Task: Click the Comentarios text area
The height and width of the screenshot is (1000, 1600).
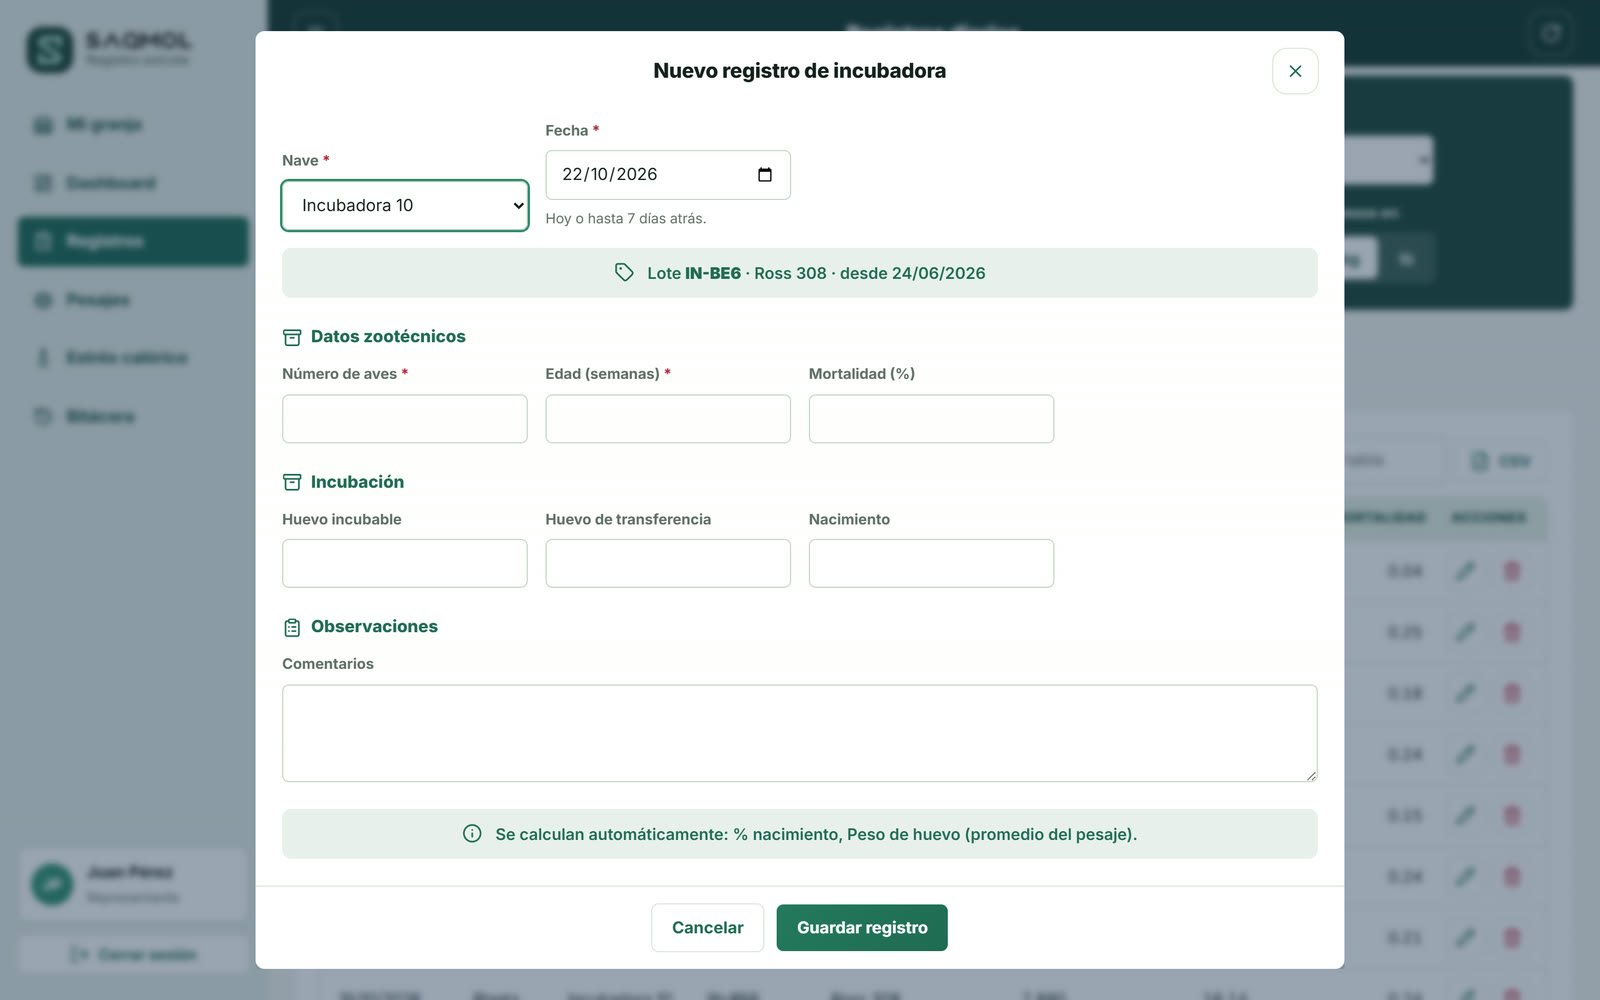Action: point(800,733)
